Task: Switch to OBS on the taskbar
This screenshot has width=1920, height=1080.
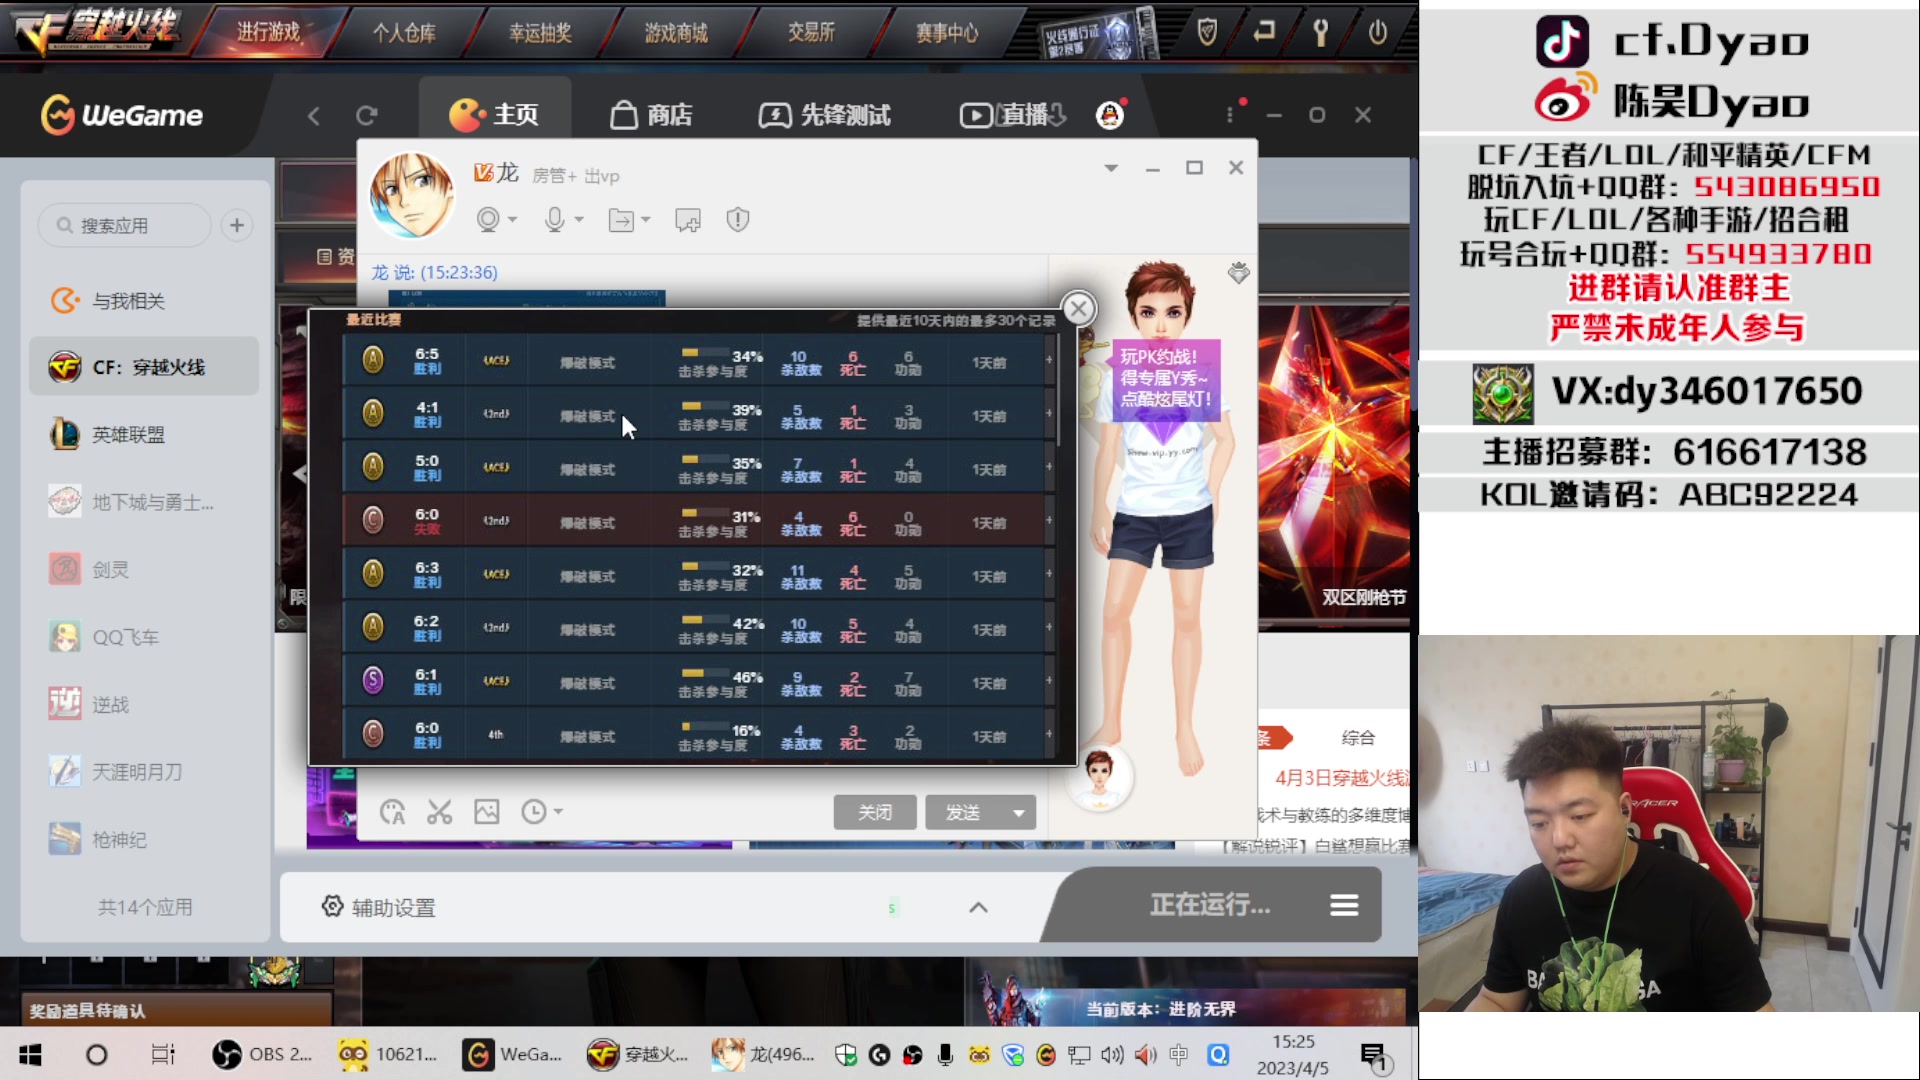Action: [x=262, y=1055]
